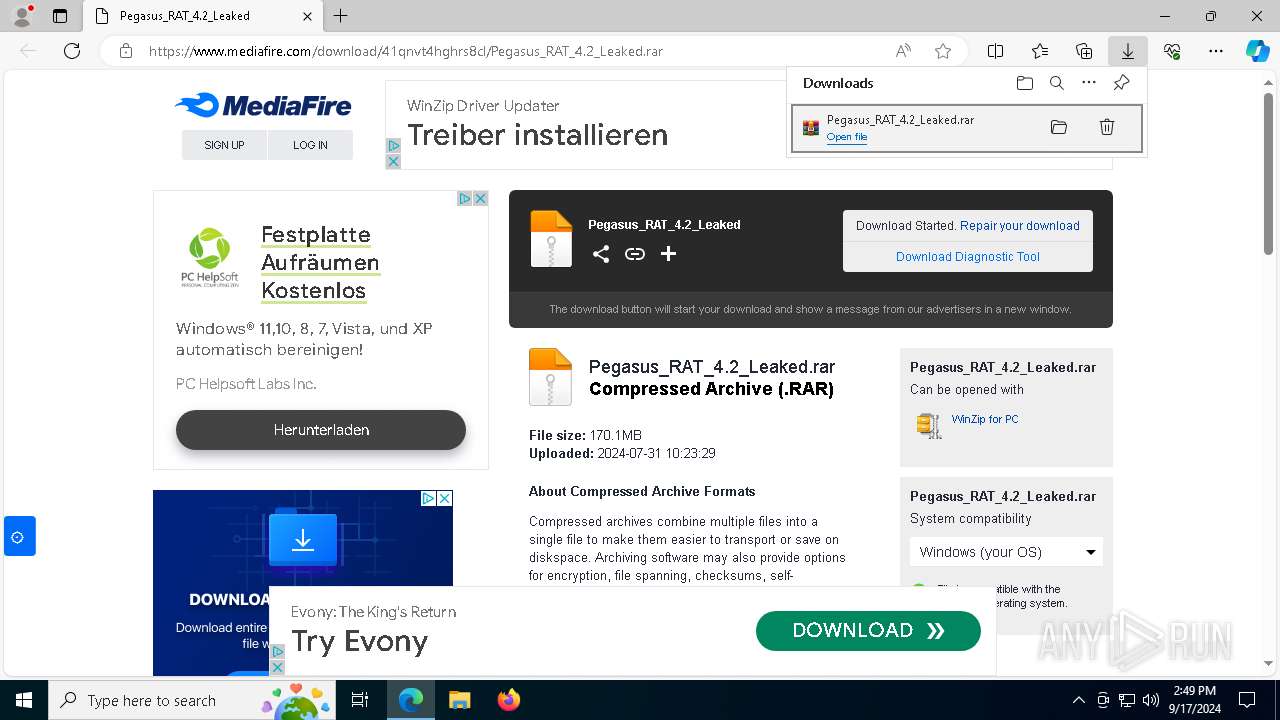Screen dimensions: 1280x720
Task: Open the Windows Start menu
Action: (x=24, y=700)
